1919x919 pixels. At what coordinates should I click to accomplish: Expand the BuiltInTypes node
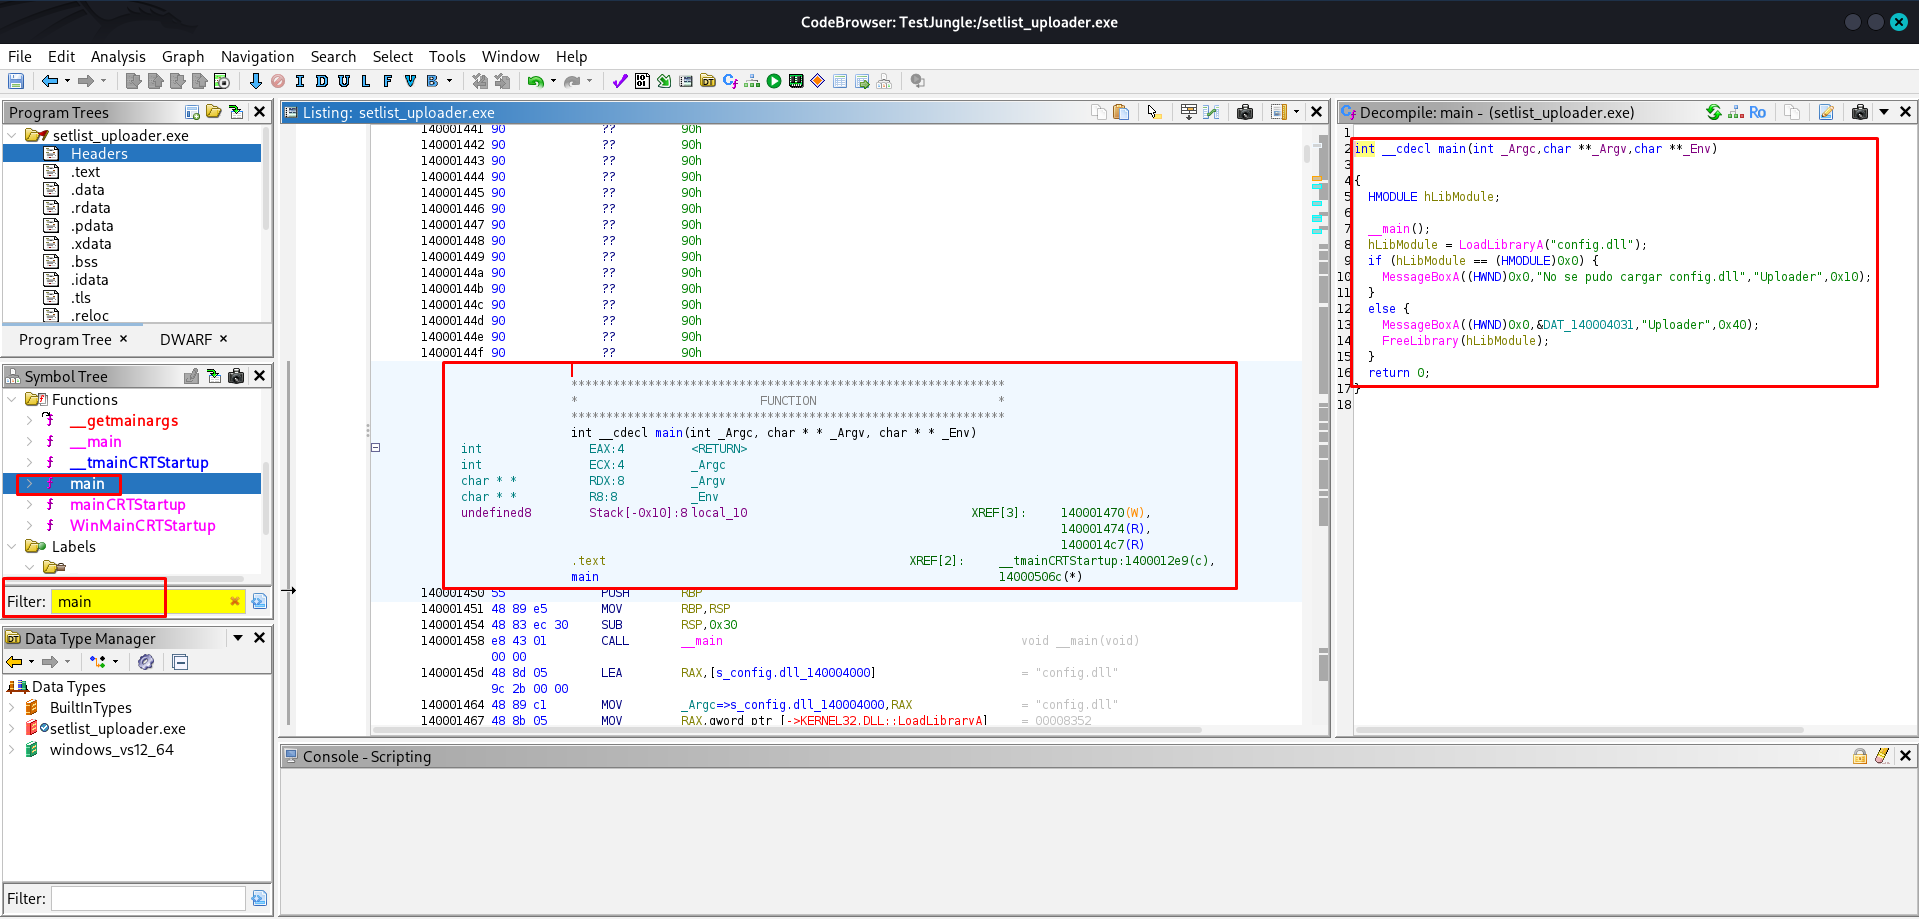[x=12, y=708]
